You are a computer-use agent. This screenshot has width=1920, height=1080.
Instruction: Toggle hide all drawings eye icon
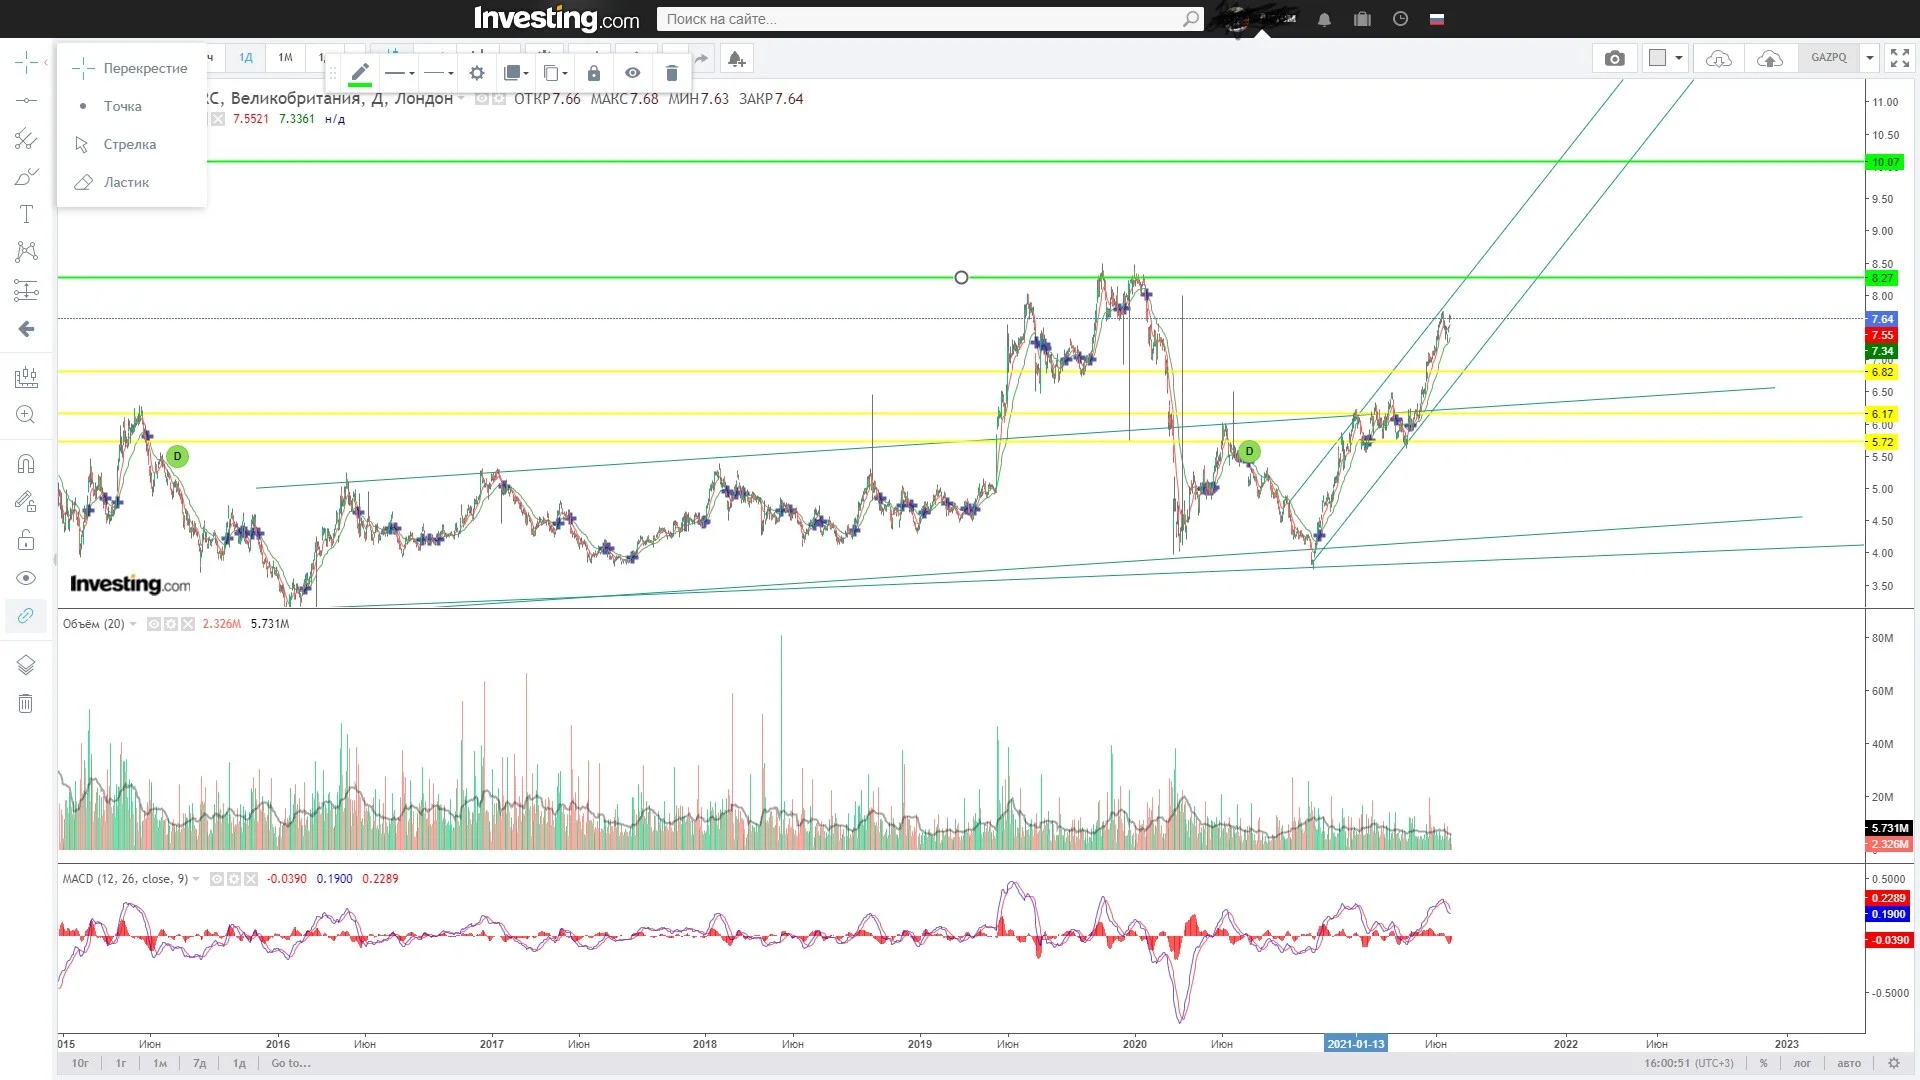click(x=26, y=578)
